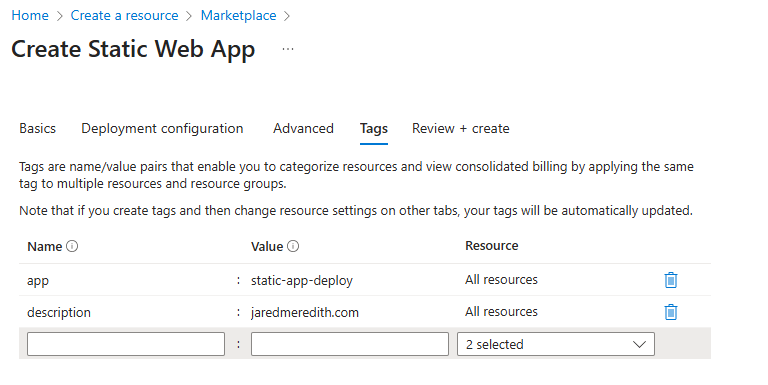Viewport: 768px width, 385px height.
Task: Select the Tags tab
Action: click(374, 129)
